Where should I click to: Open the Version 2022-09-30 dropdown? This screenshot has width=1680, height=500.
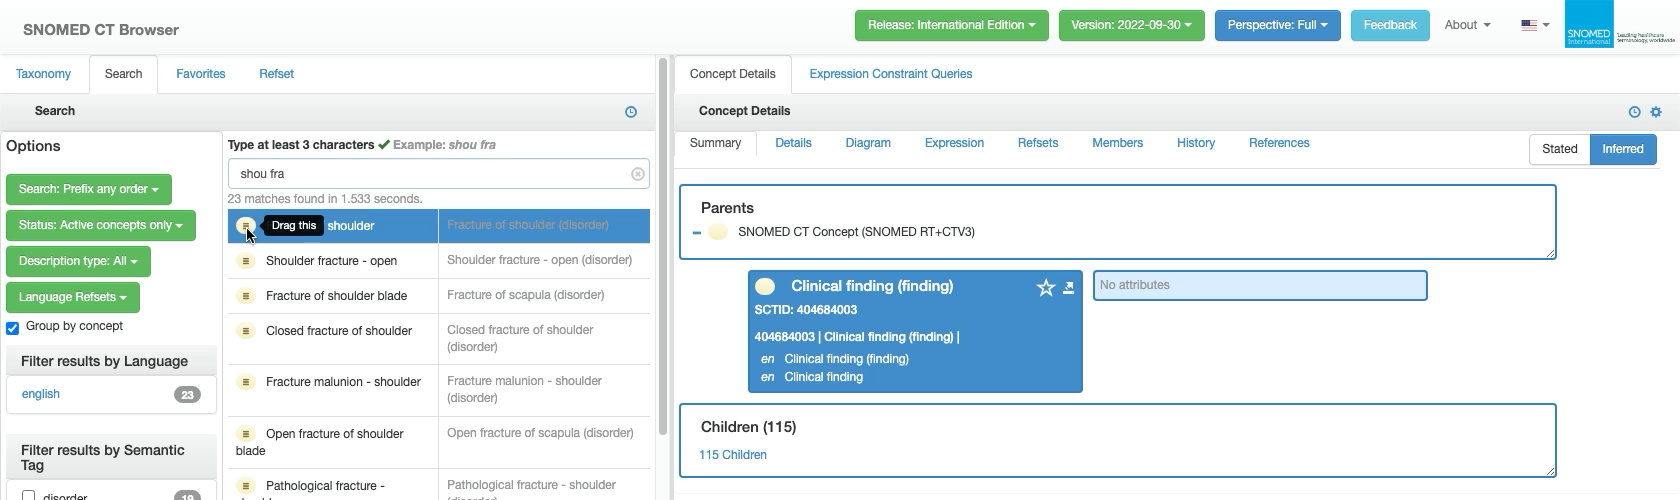click(1131, 25)
